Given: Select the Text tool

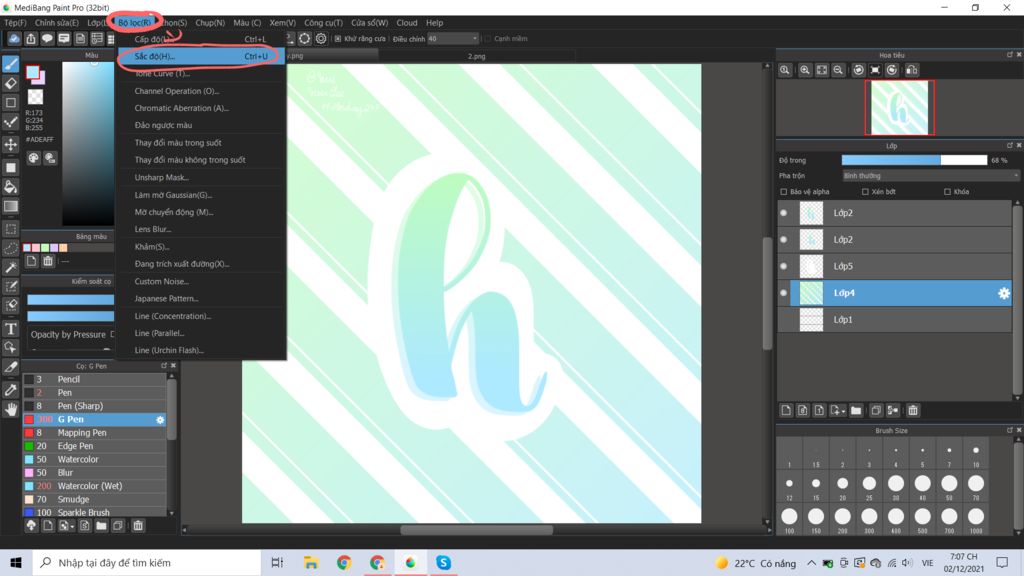Looking at the screenshot, I should click(10, 328).
